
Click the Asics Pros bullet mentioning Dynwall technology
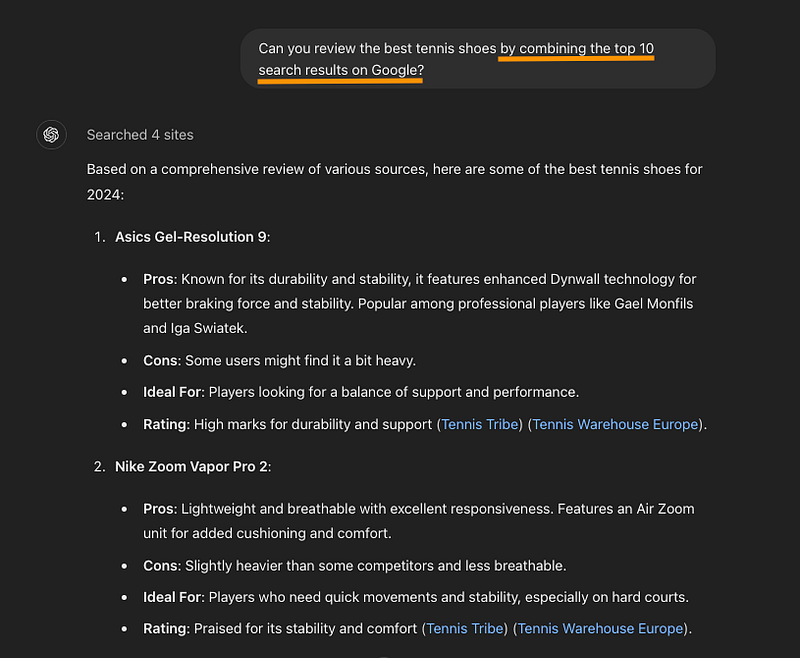(419, 303)
